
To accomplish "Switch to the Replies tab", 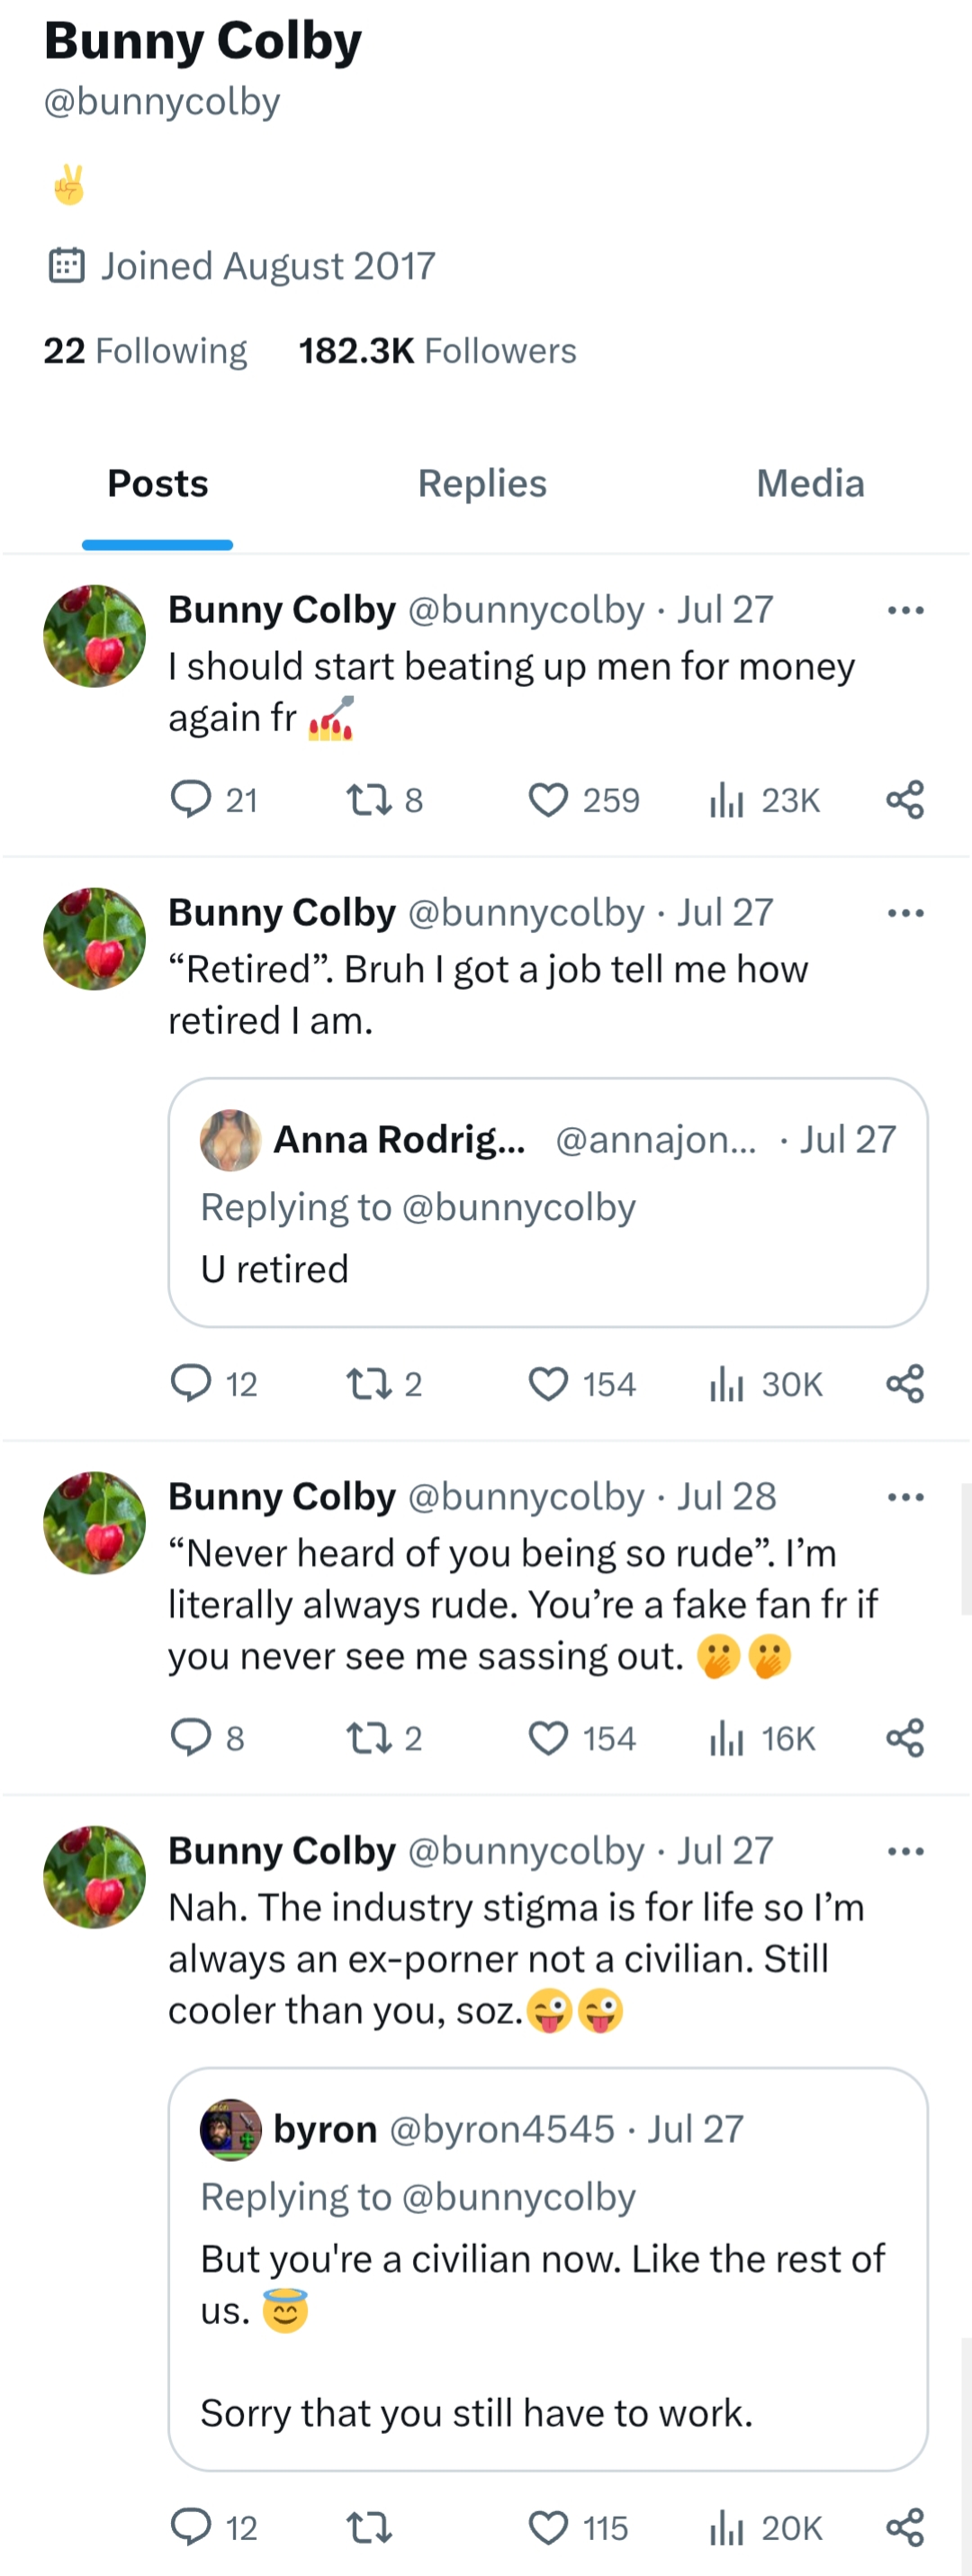I will point(482,484).
